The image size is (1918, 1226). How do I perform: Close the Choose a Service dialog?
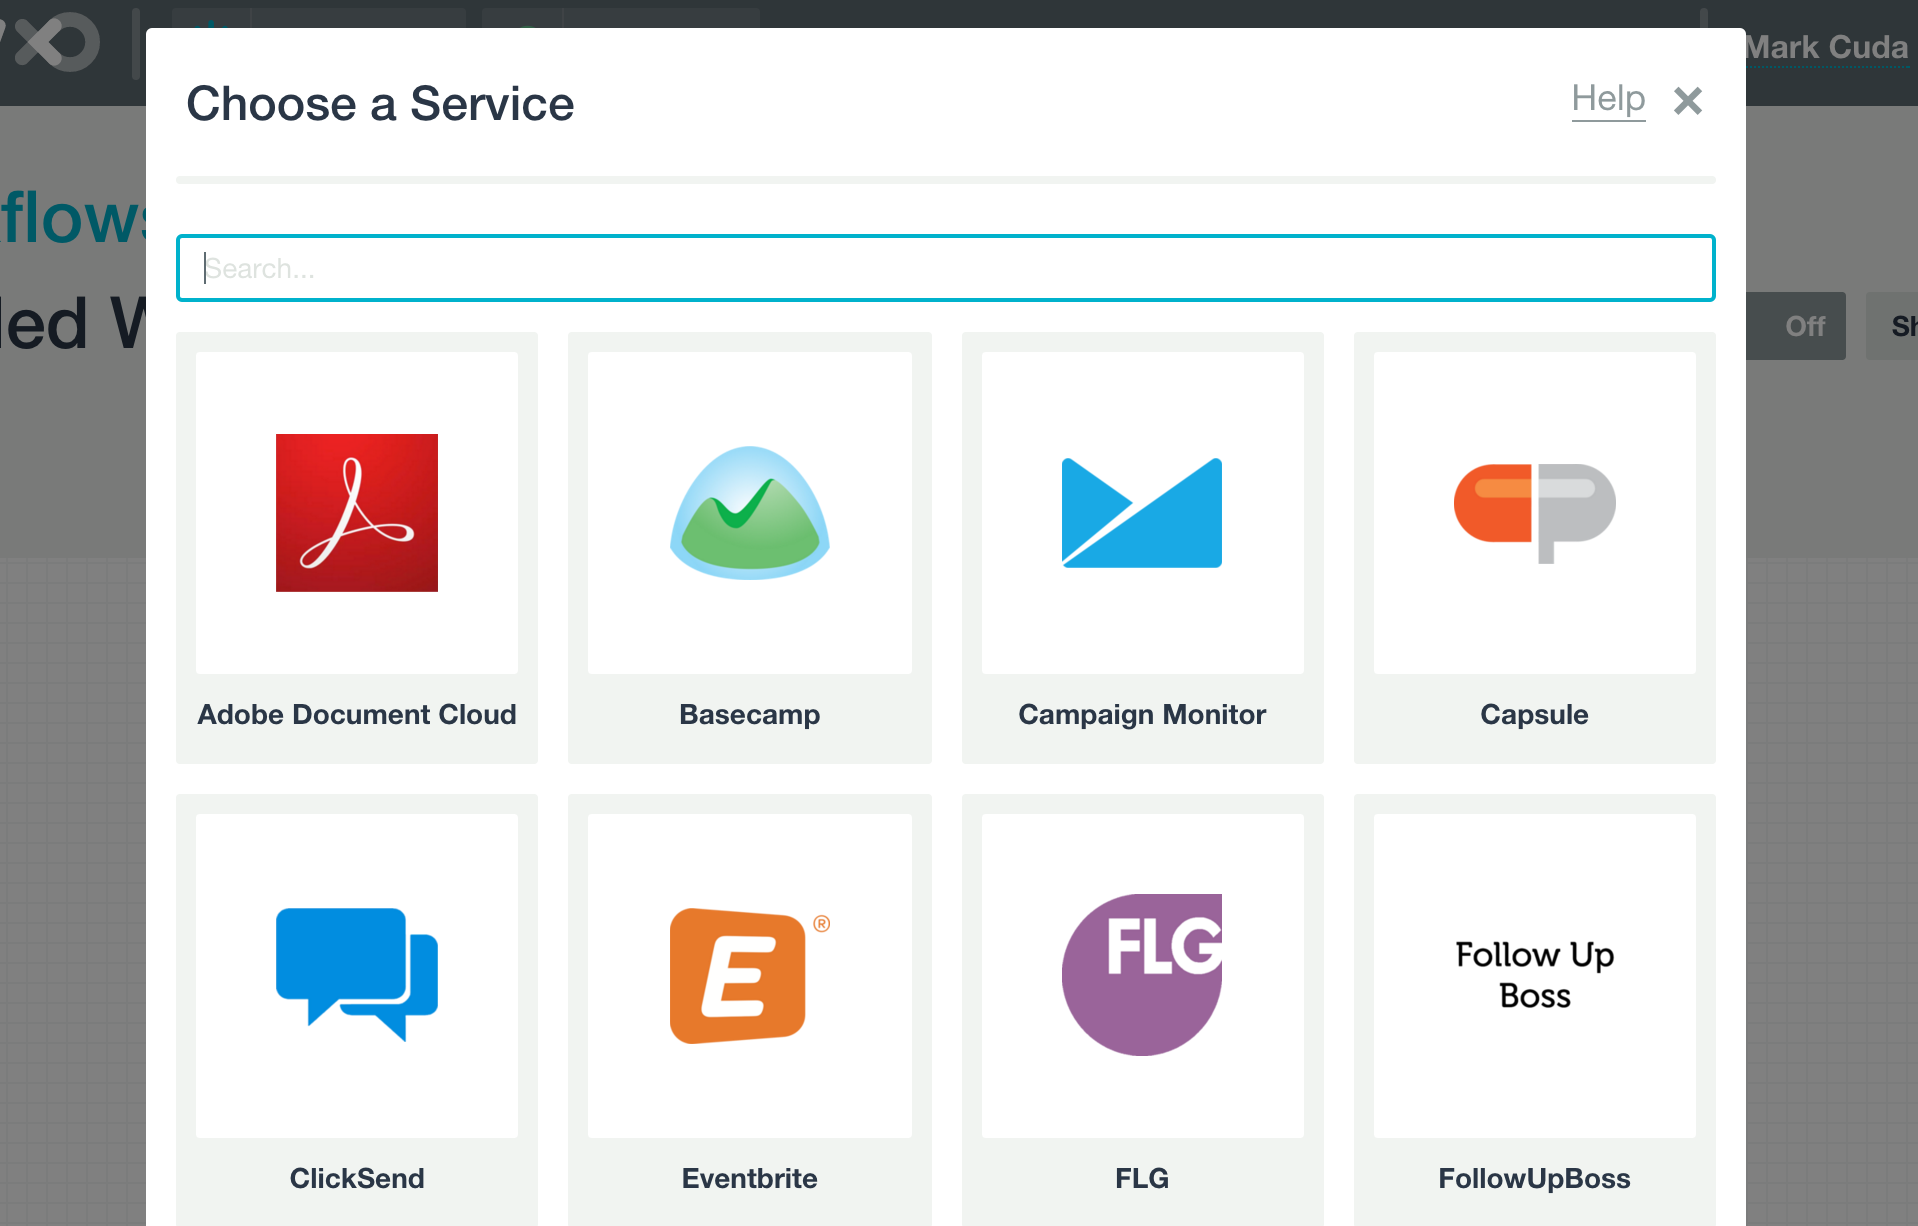pos(1688,101)
